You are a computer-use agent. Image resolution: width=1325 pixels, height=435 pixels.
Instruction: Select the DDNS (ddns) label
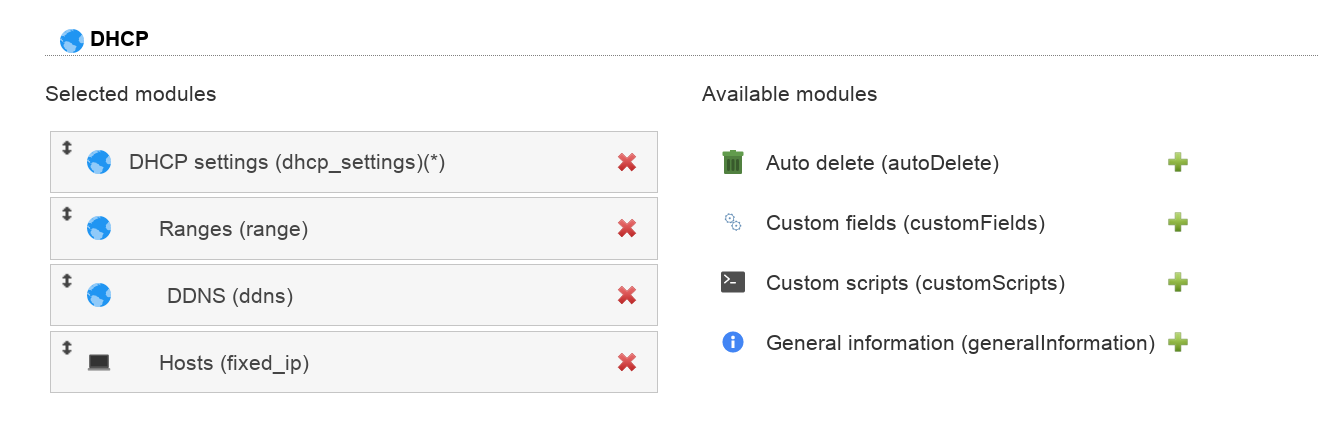pos(230,296)
